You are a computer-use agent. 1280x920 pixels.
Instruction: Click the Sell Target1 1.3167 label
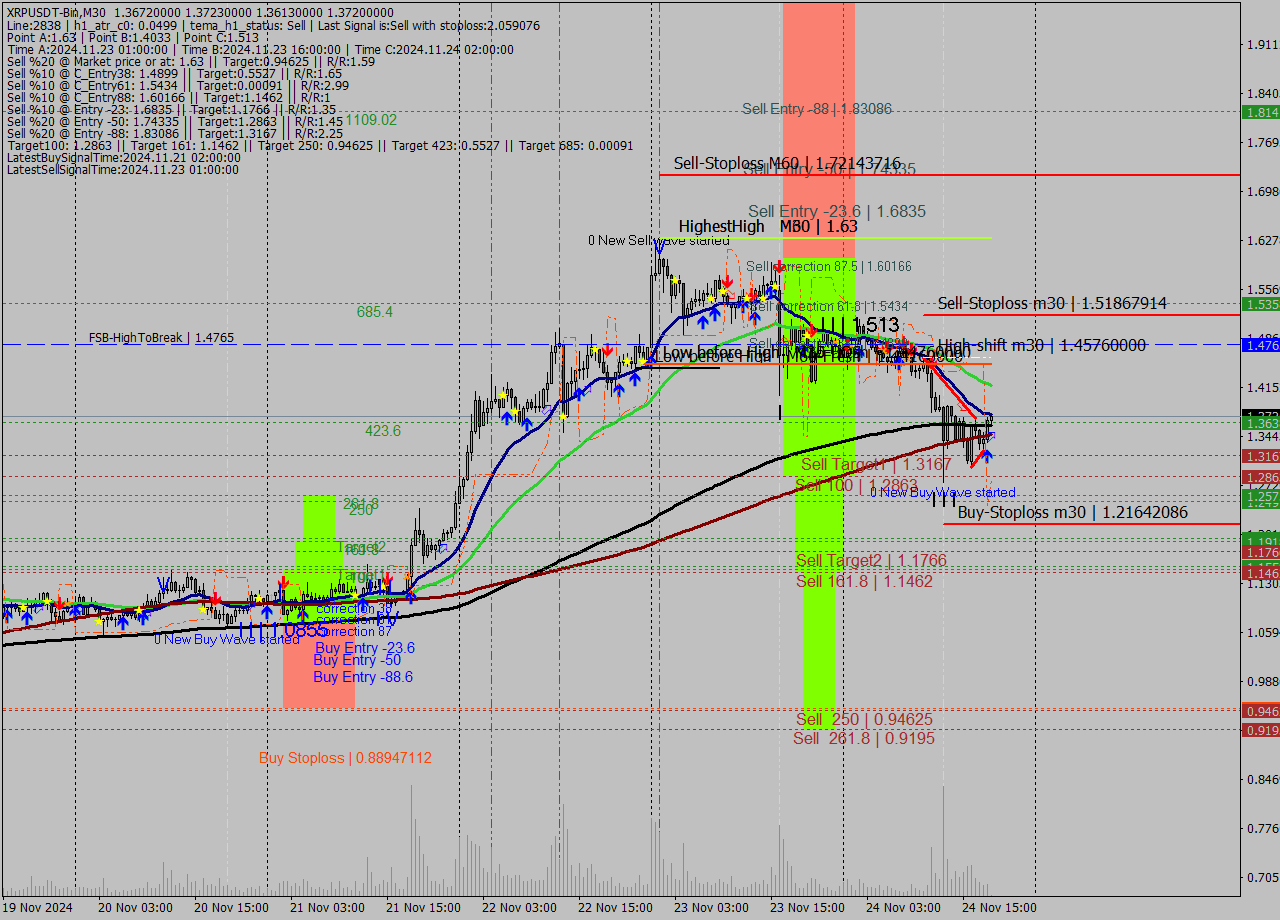(x=877, y=465)
